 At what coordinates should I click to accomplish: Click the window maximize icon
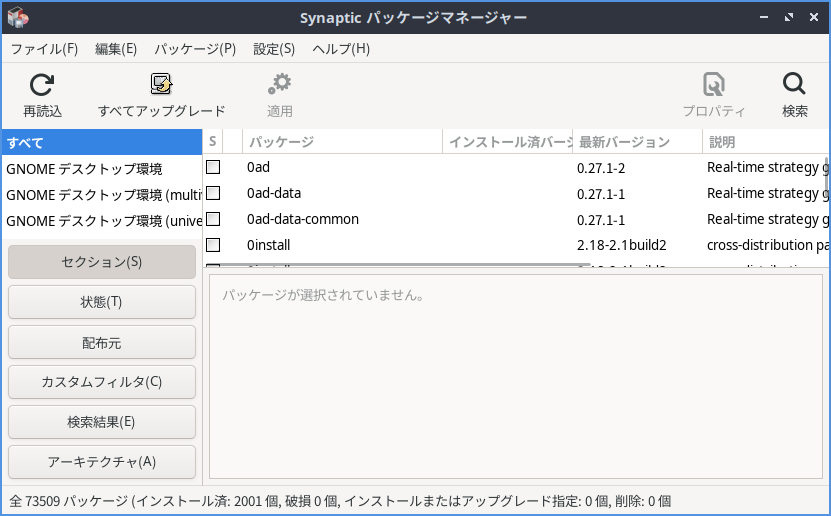(787, 18)
